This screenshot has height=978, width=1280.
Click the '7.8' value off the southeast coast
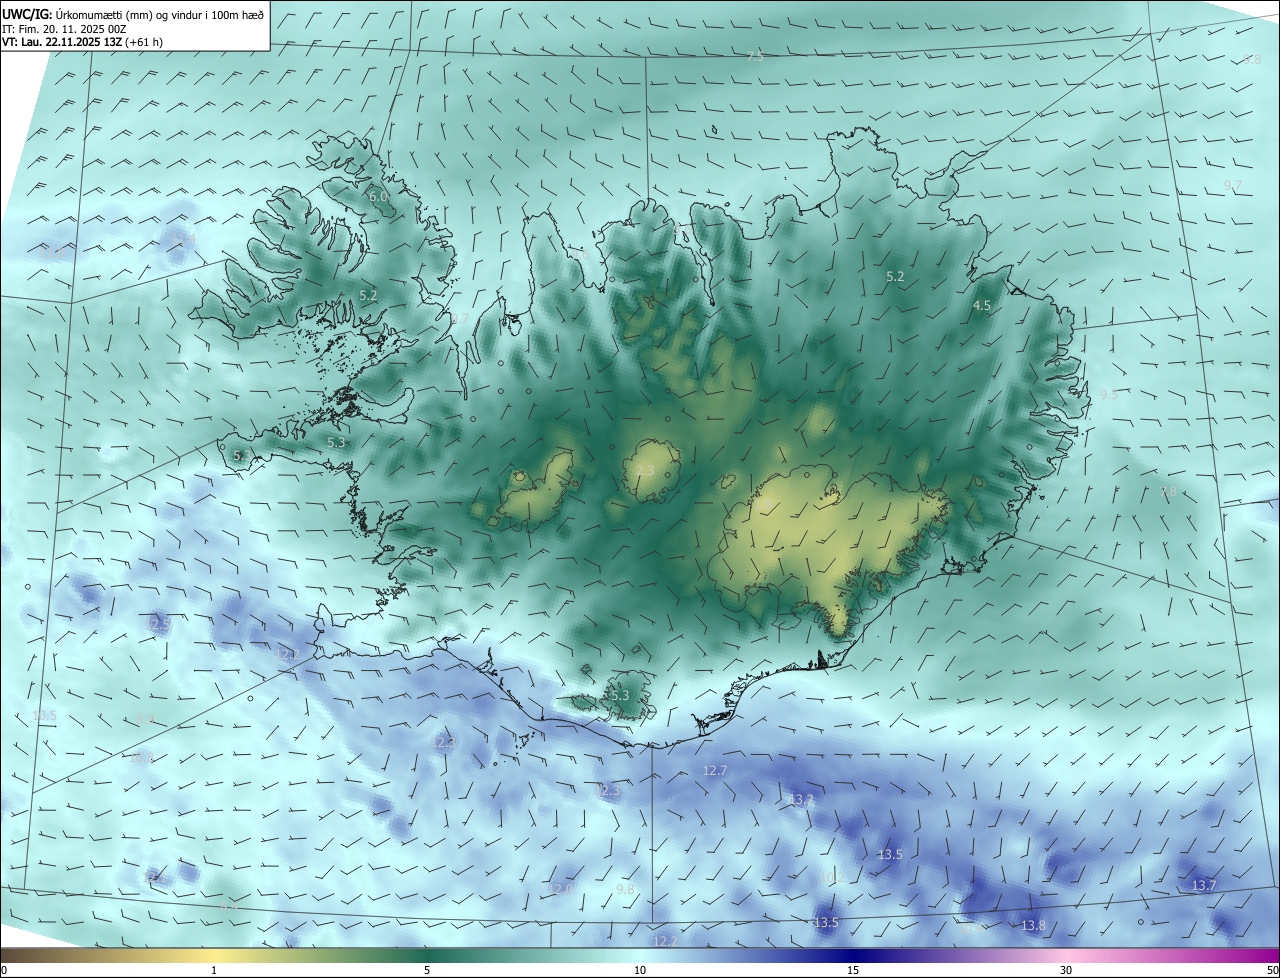point(1168,492)
